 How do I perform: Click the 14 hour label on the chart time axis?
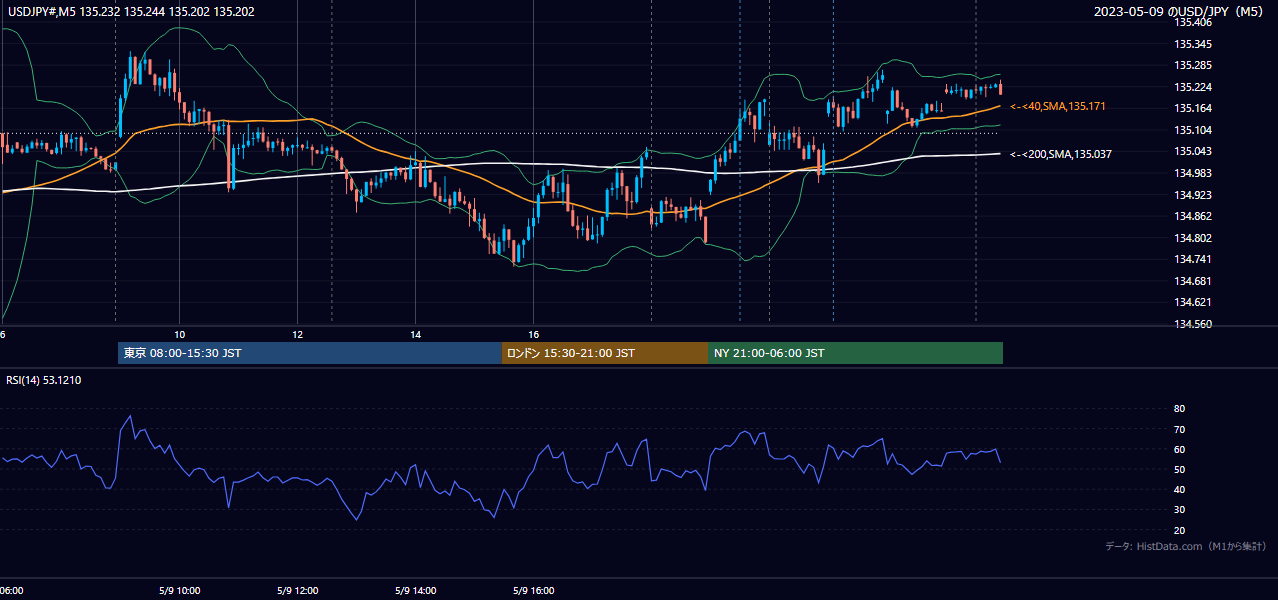tap(416, 334)
